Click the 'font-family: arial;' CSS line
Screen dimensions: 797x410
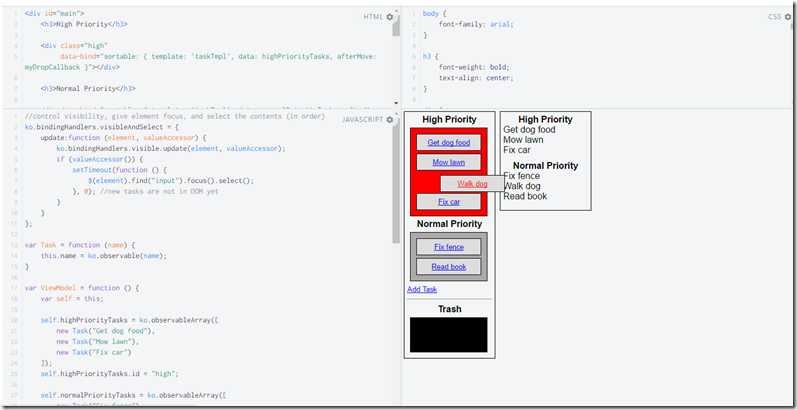click(476, 24)
